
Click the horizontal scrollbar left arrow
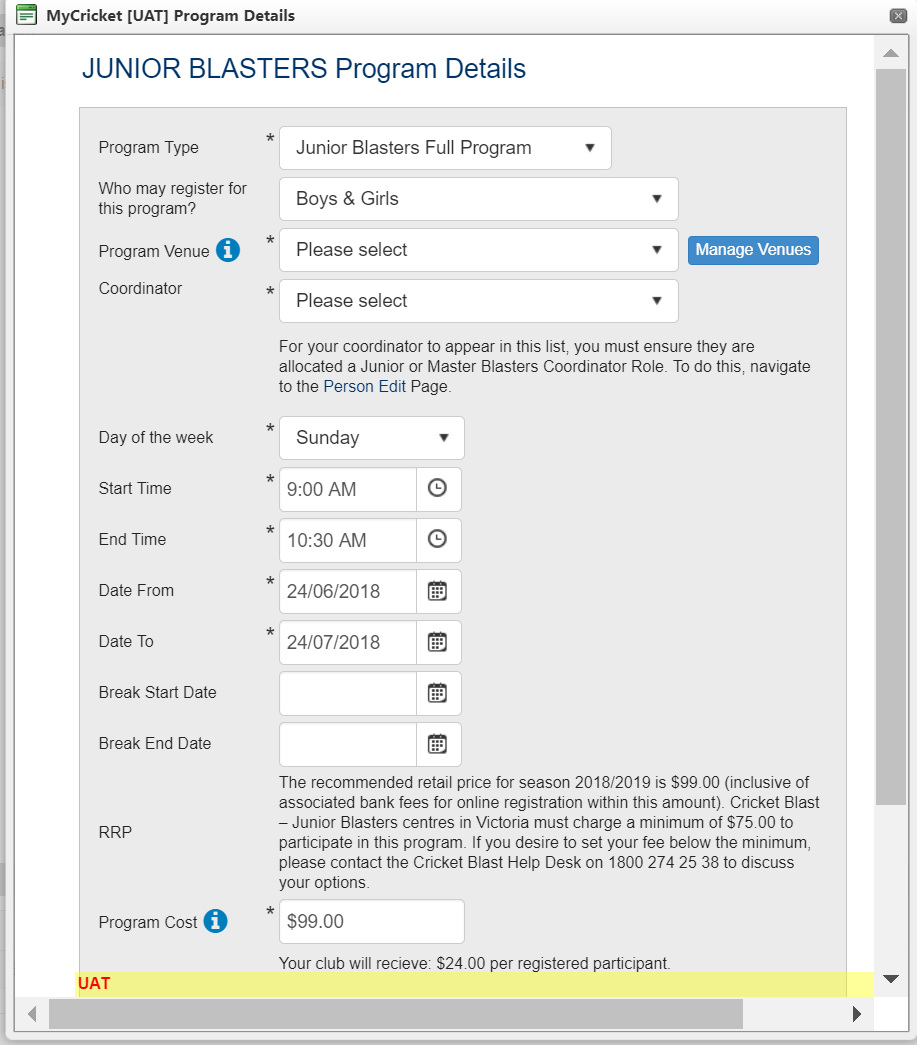[32, 1014]
